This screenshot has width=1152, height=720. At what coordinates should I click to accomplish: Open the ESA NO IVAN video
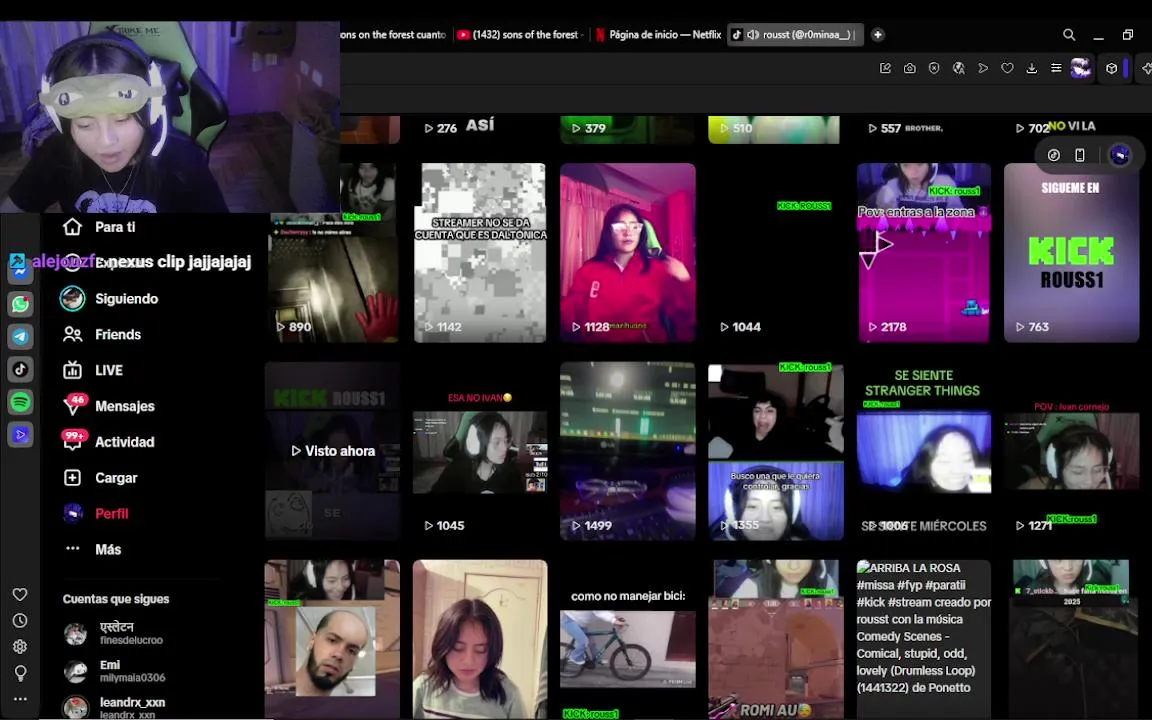point(480,451)
